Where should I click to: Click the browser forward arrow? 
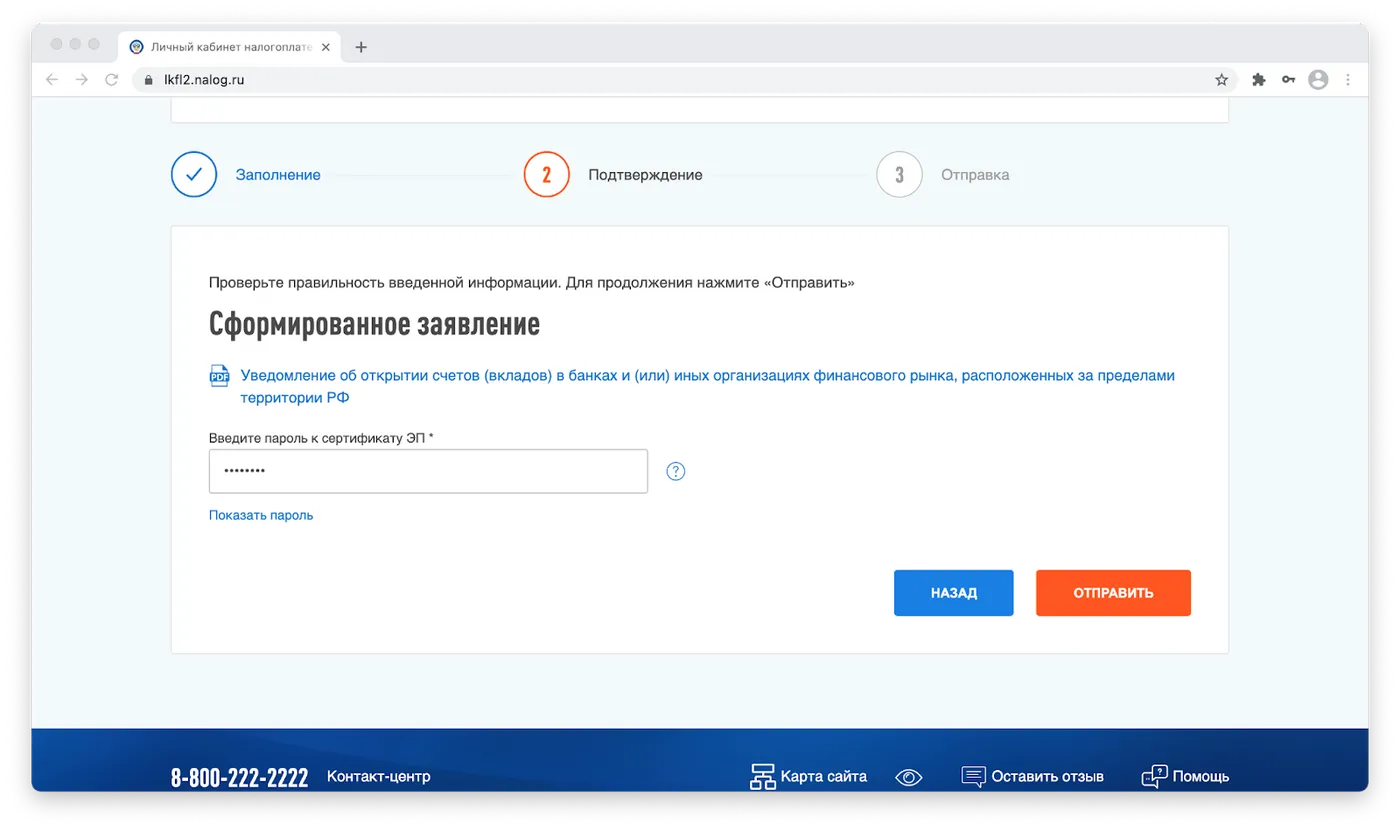point(82,80)
